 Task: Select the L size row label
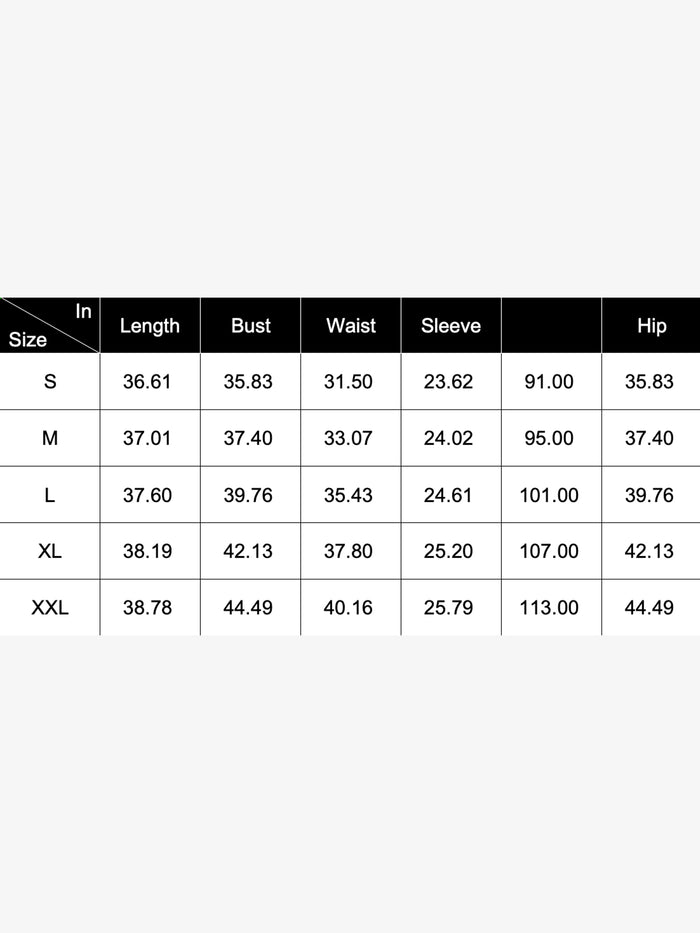coord(50,495)
